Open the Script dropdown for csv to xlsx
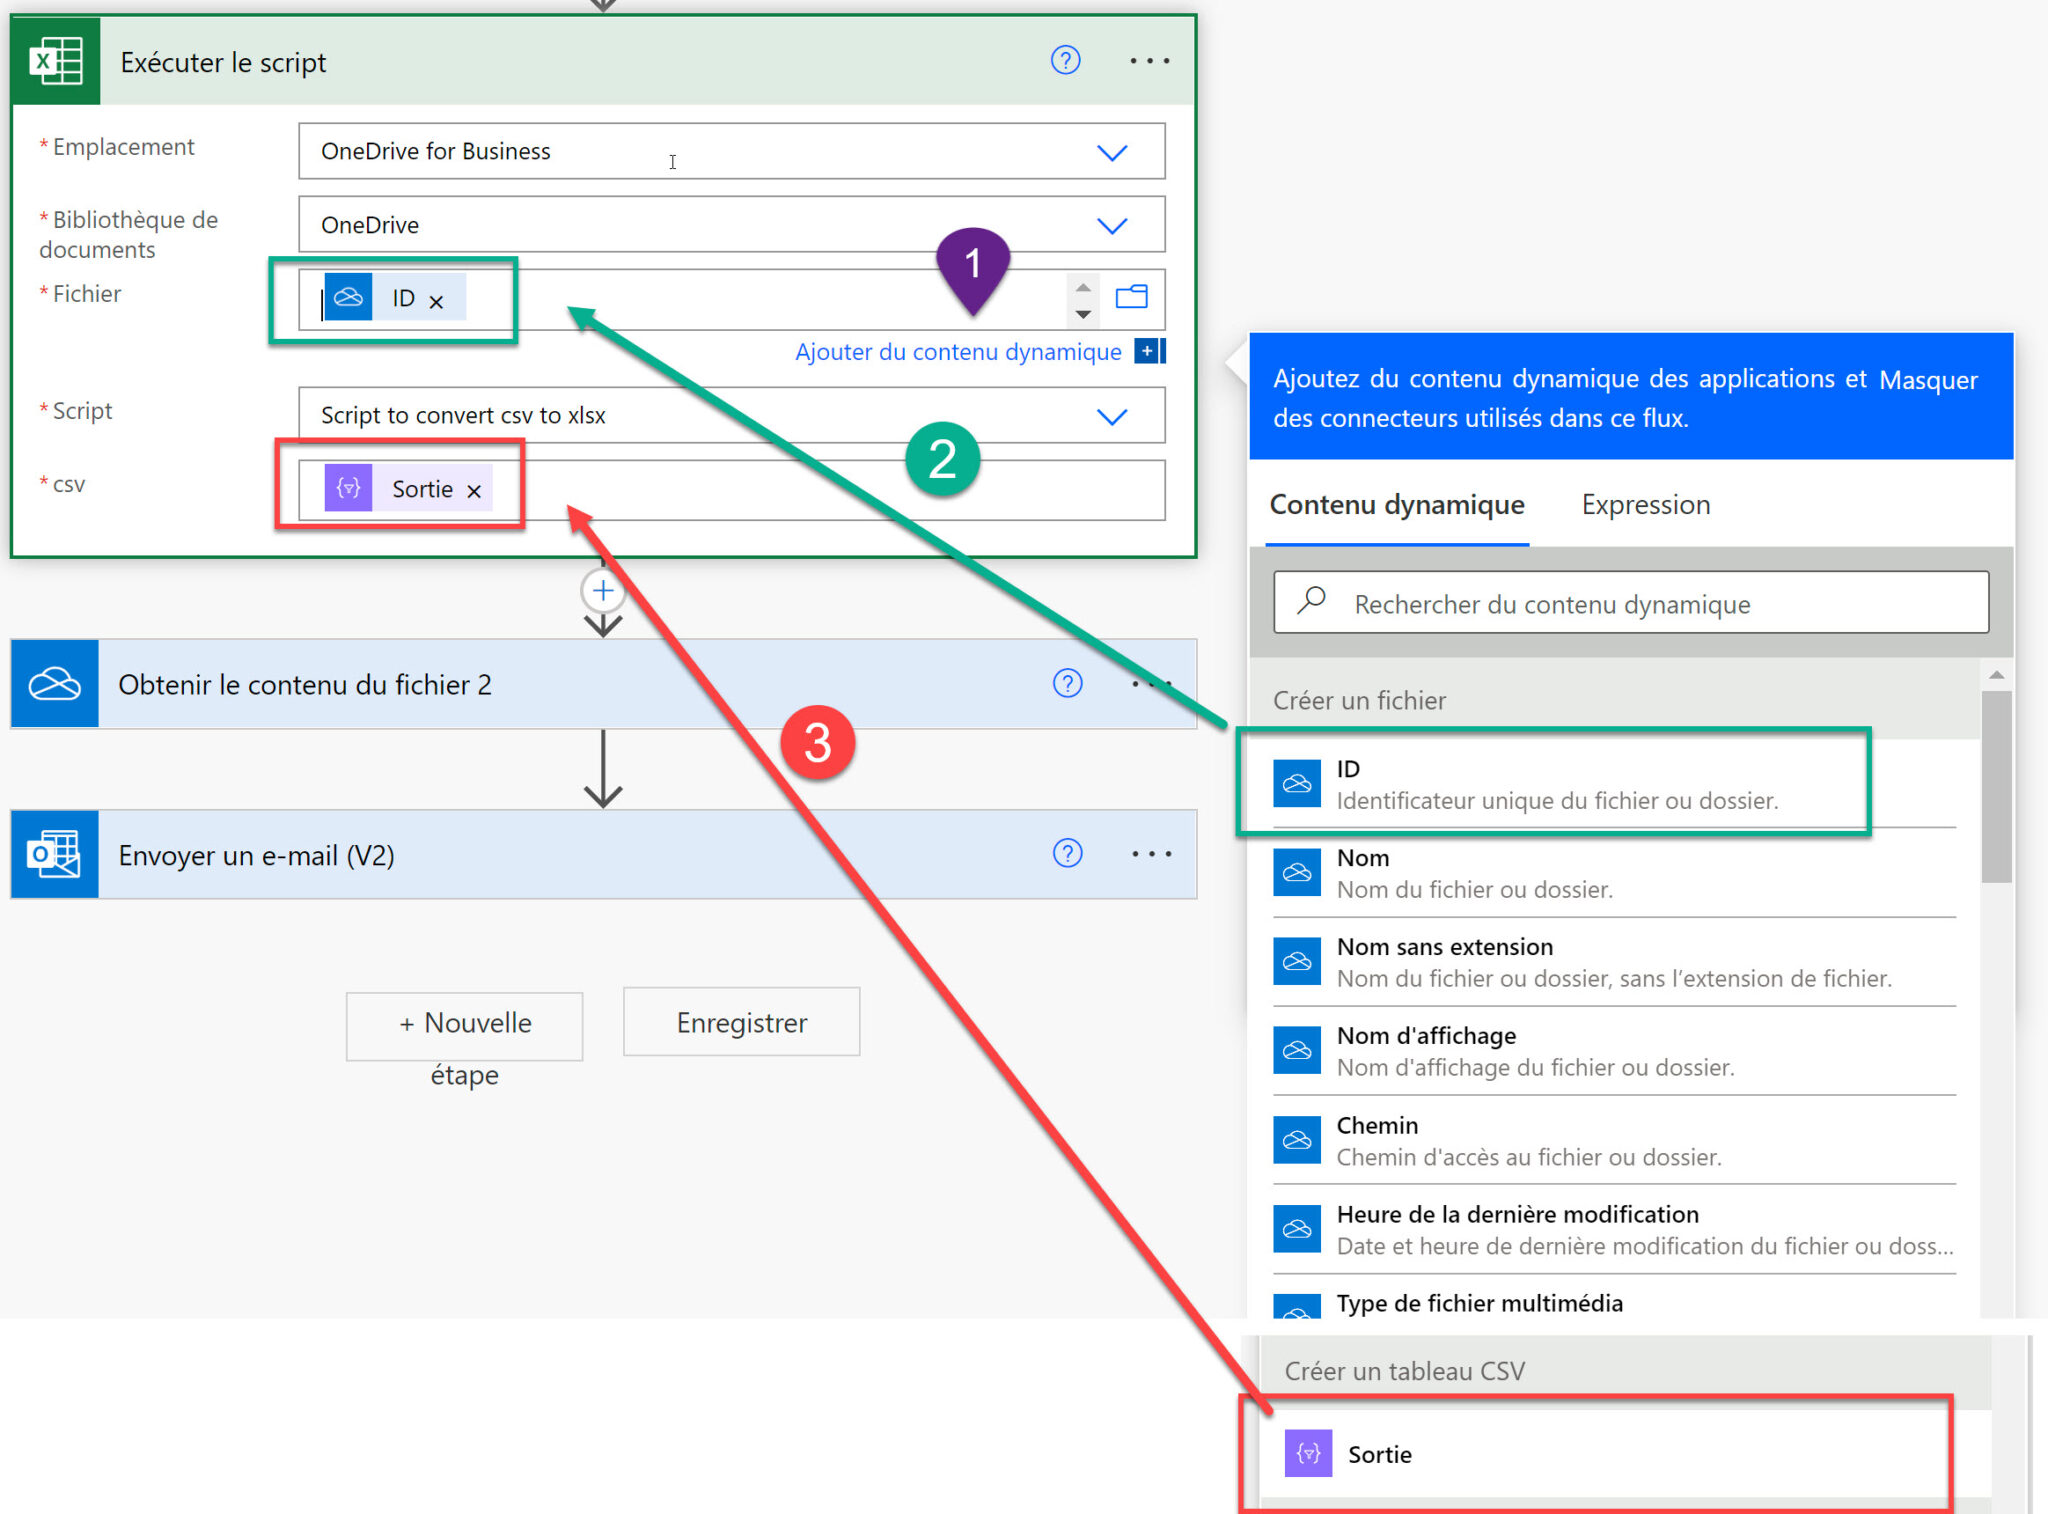 point(1113,415)
